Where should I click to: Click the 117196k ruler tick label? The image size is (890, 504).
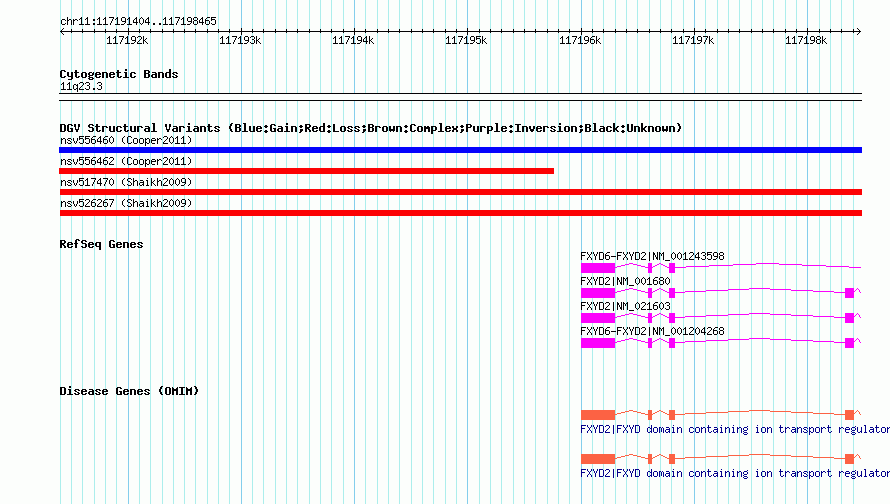coord(580,40)
